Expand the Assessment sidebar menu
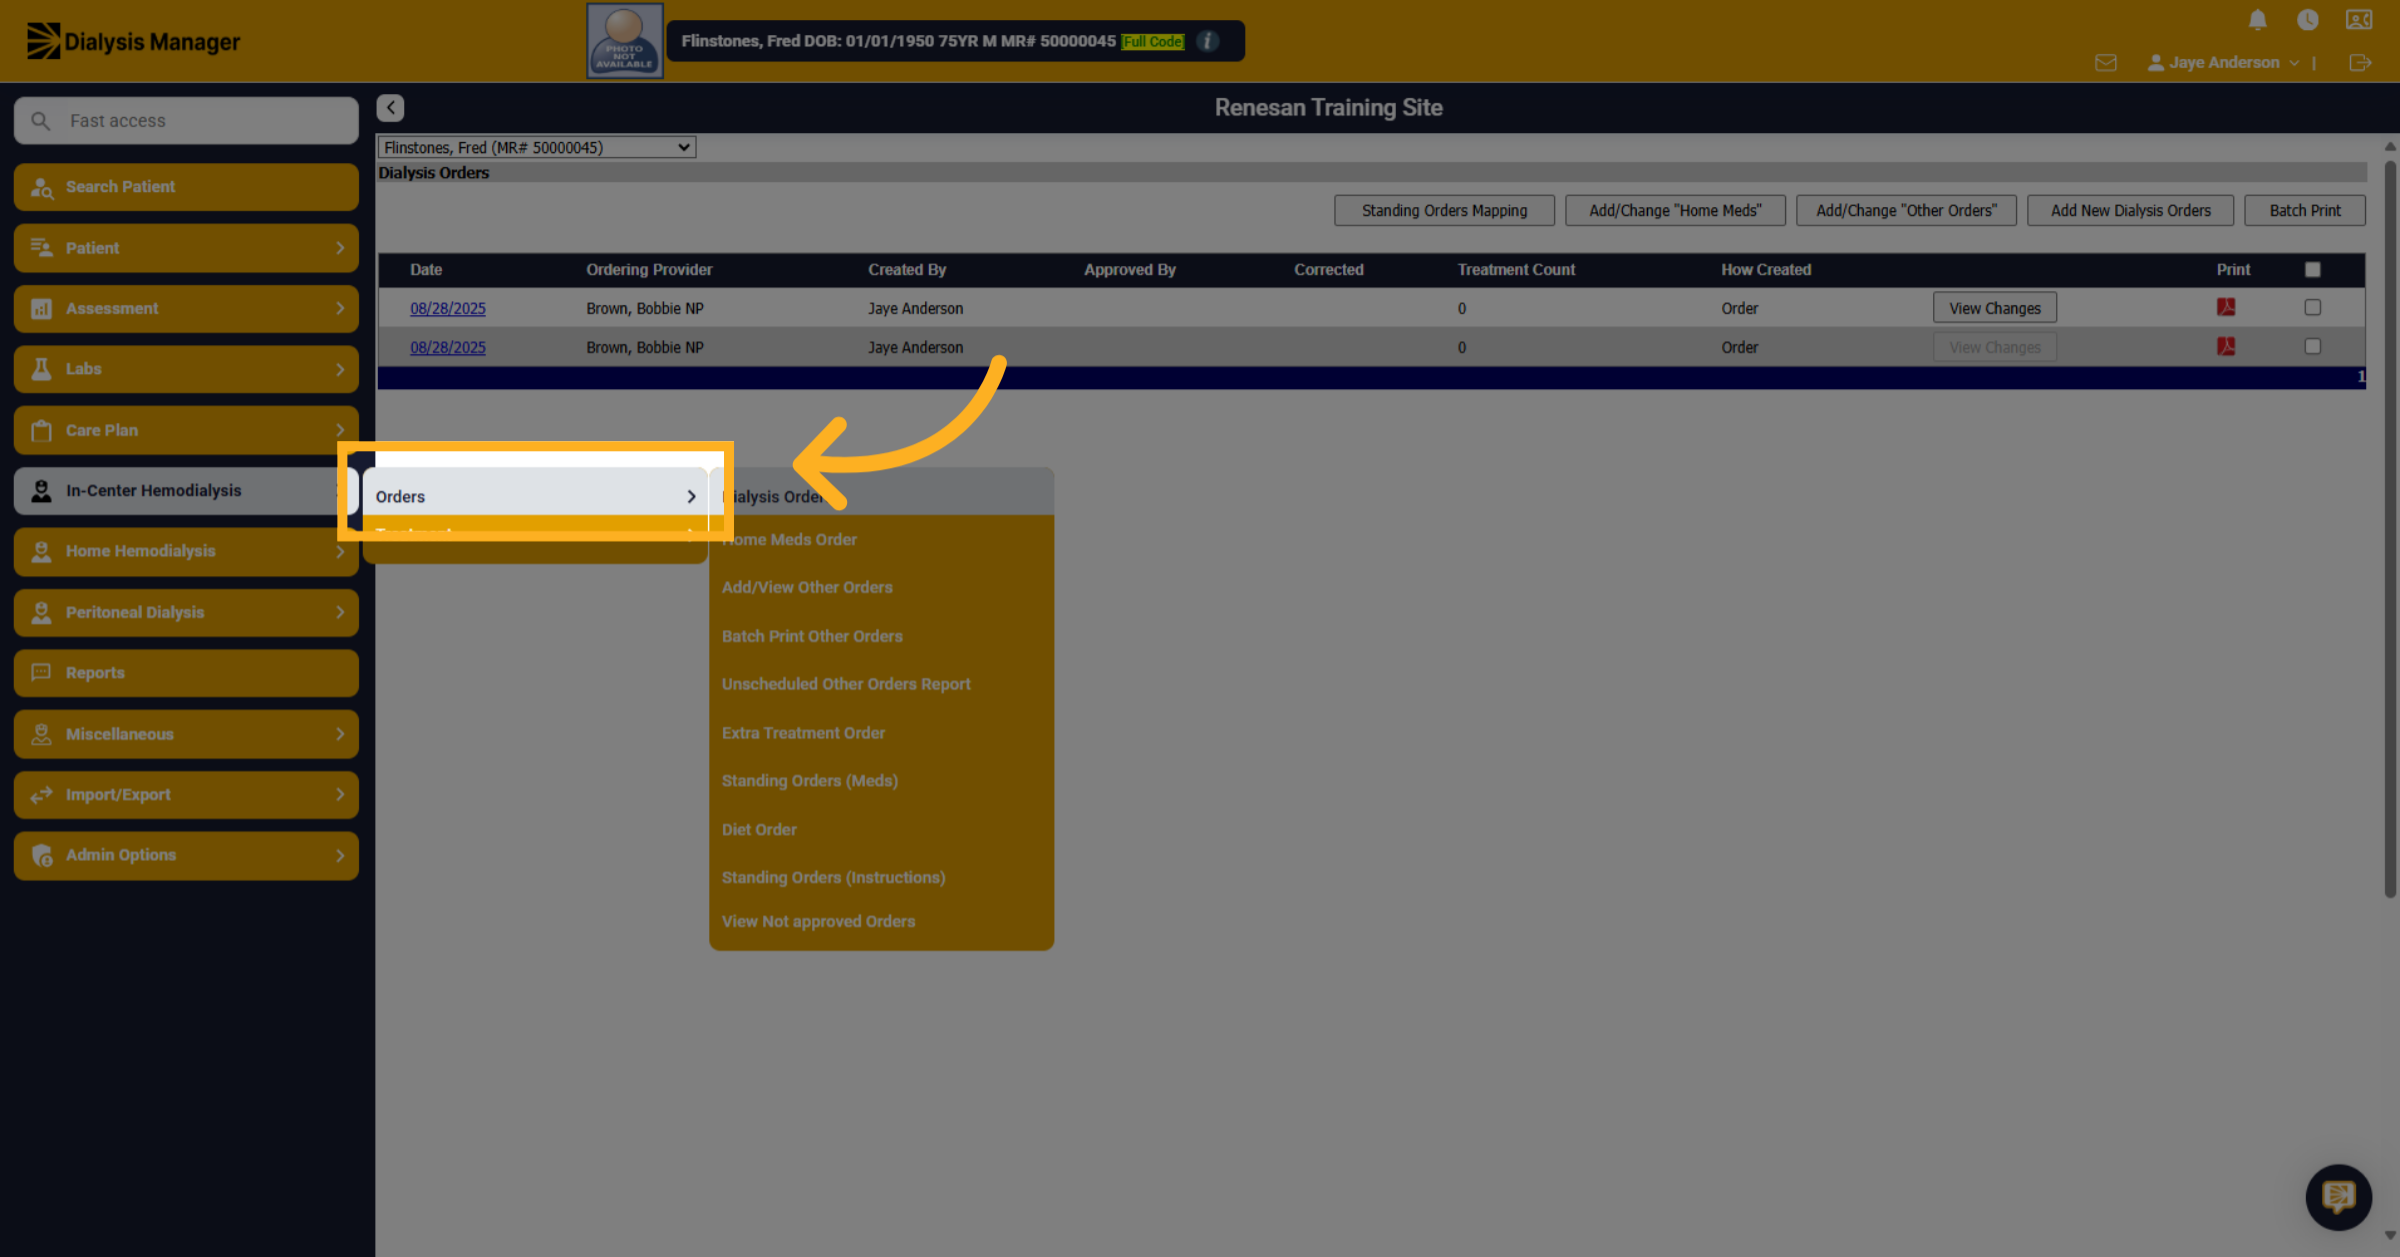This screenshot has height=1257, width=2400. [186, 308]
